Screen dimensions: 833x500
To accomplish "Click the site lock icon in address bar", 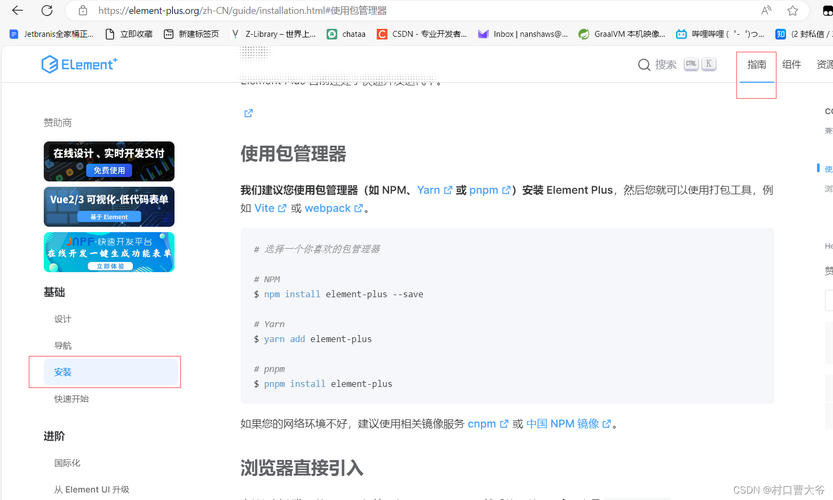I will [x=82, y=11].
